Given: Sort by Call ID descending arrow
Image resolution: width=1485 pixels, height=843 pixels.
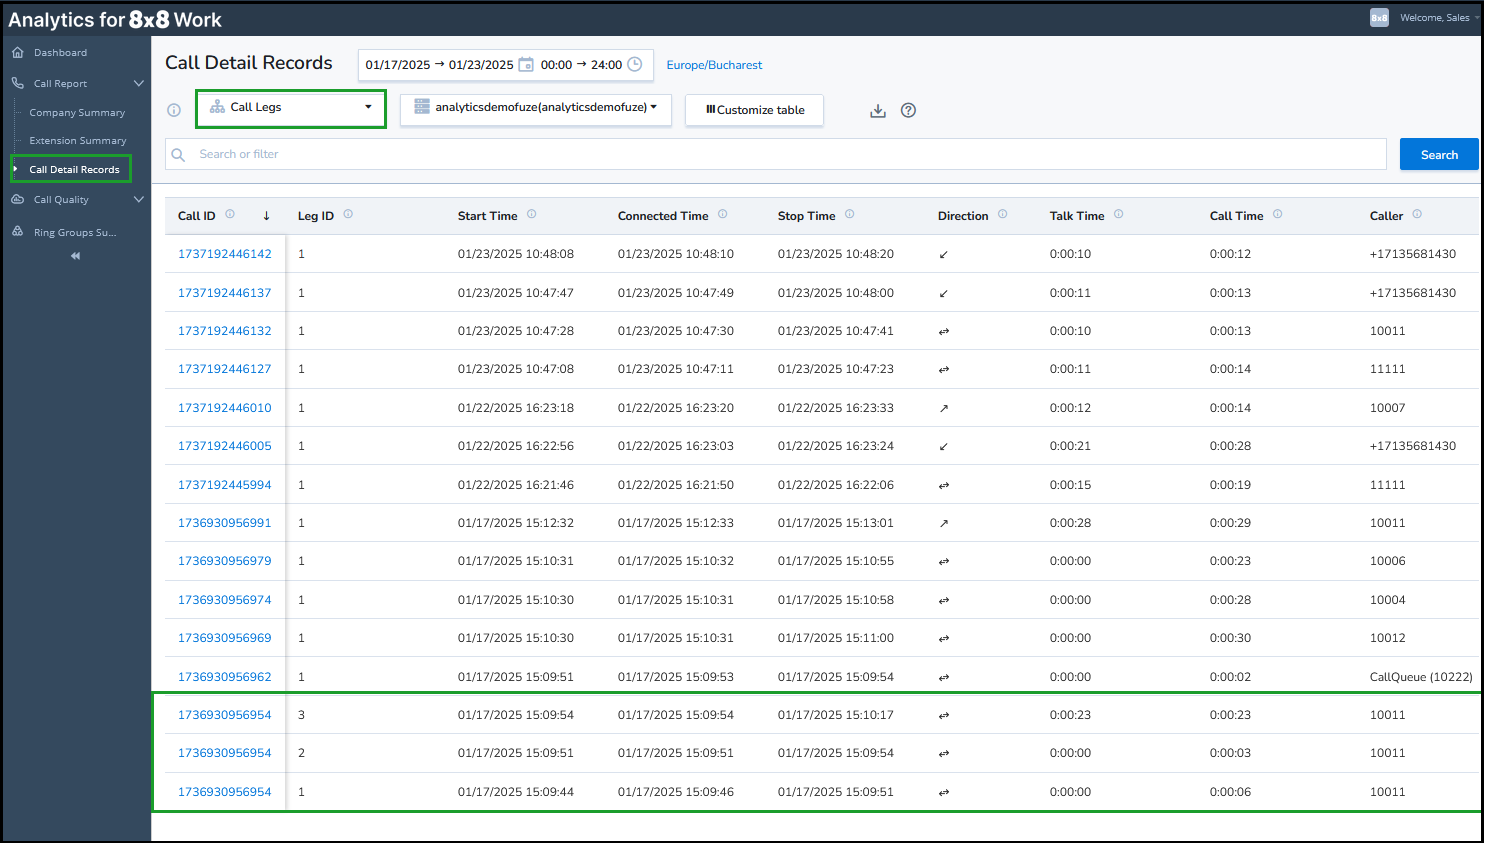Looking at the screenshot, I should 266,215.
